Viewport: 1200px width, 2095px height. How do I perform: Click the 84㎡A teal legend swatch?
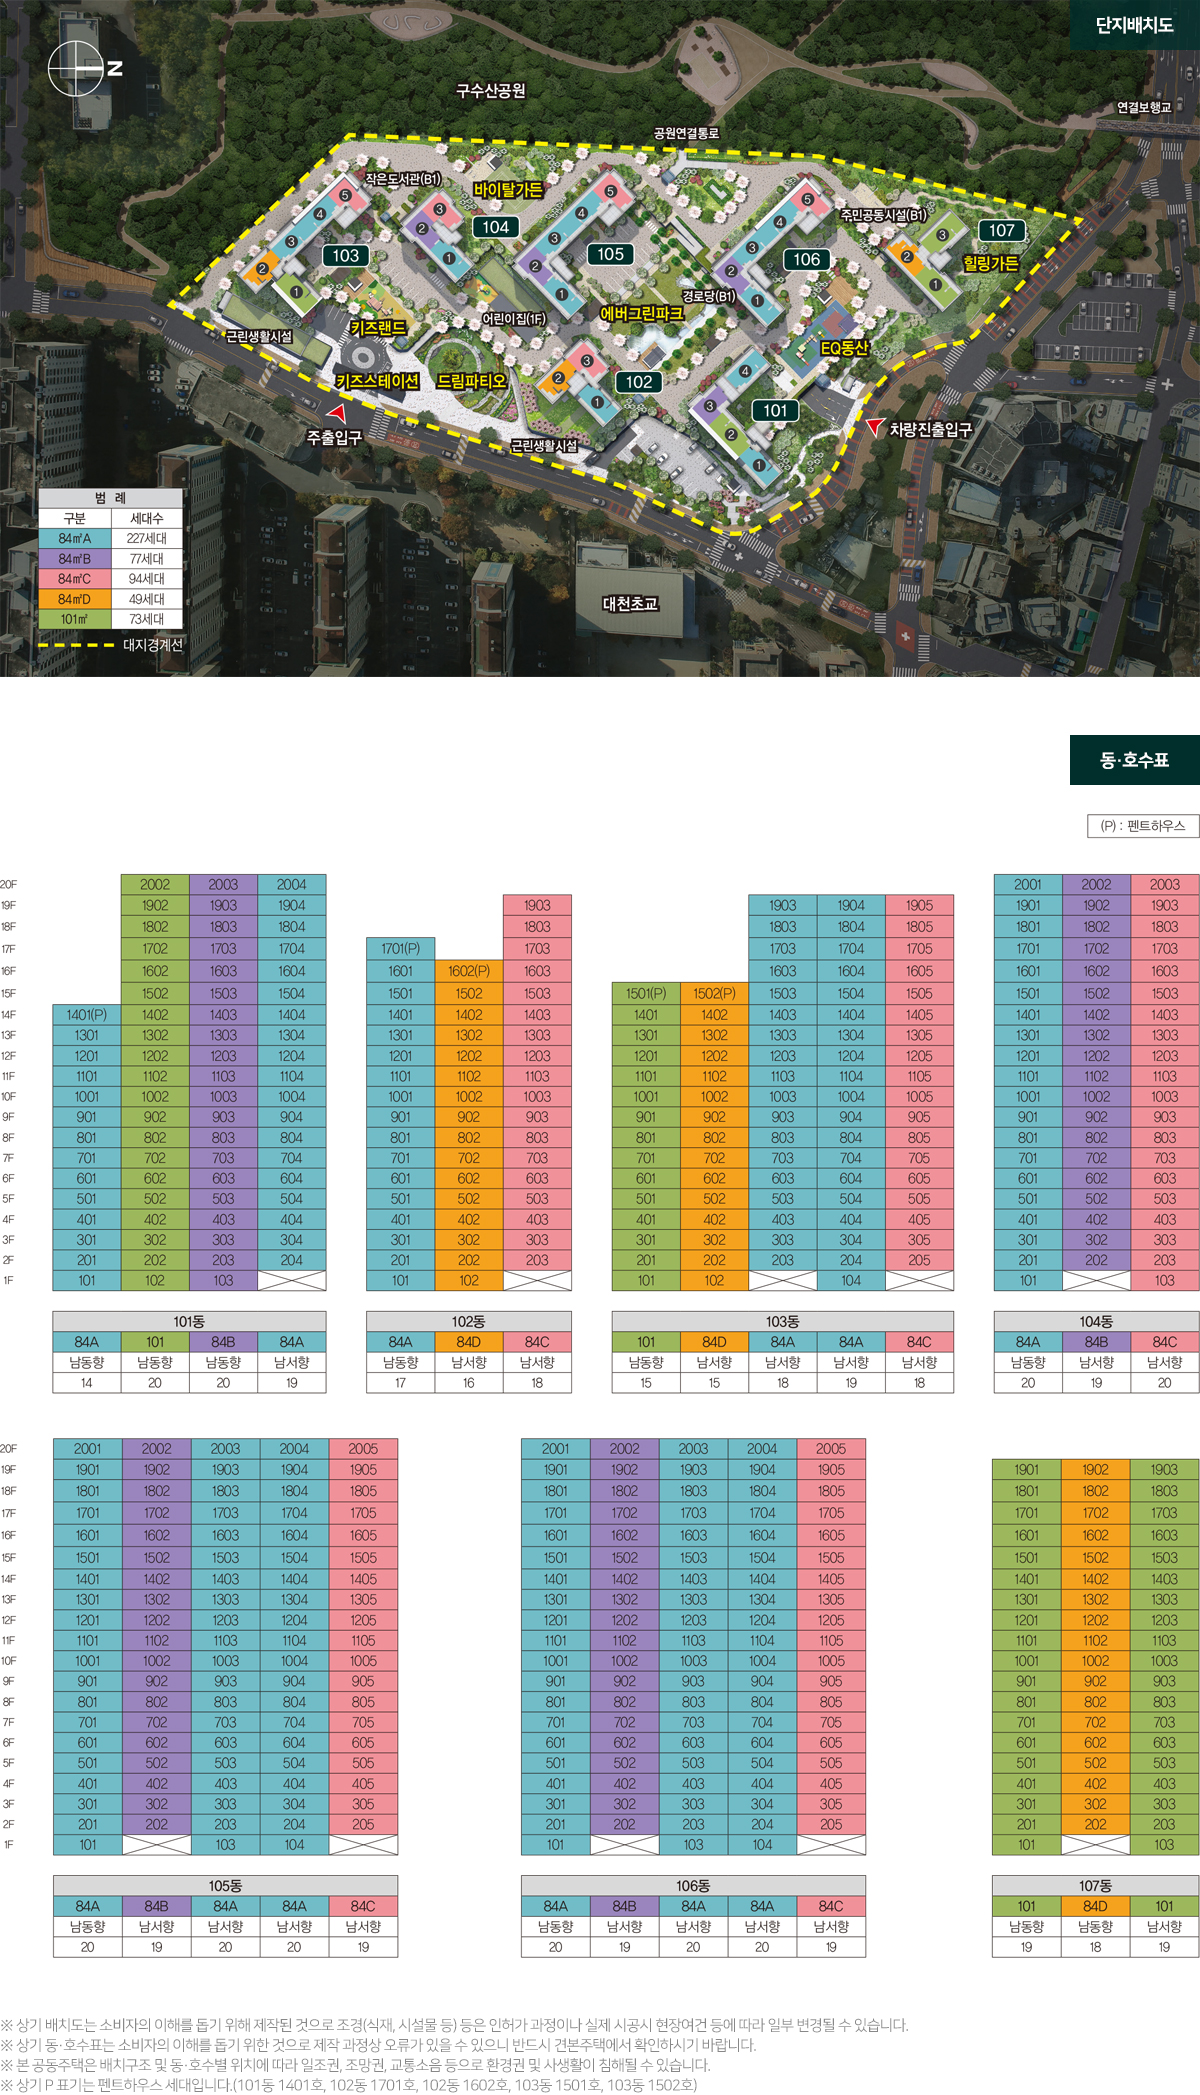click(x=74, y=538)
